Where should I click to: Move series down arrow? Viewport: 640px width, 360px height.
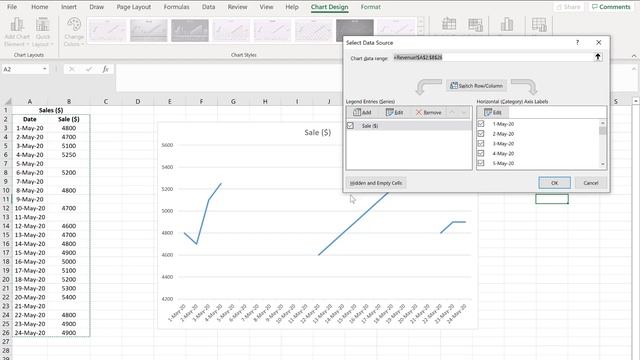(464, 112)
